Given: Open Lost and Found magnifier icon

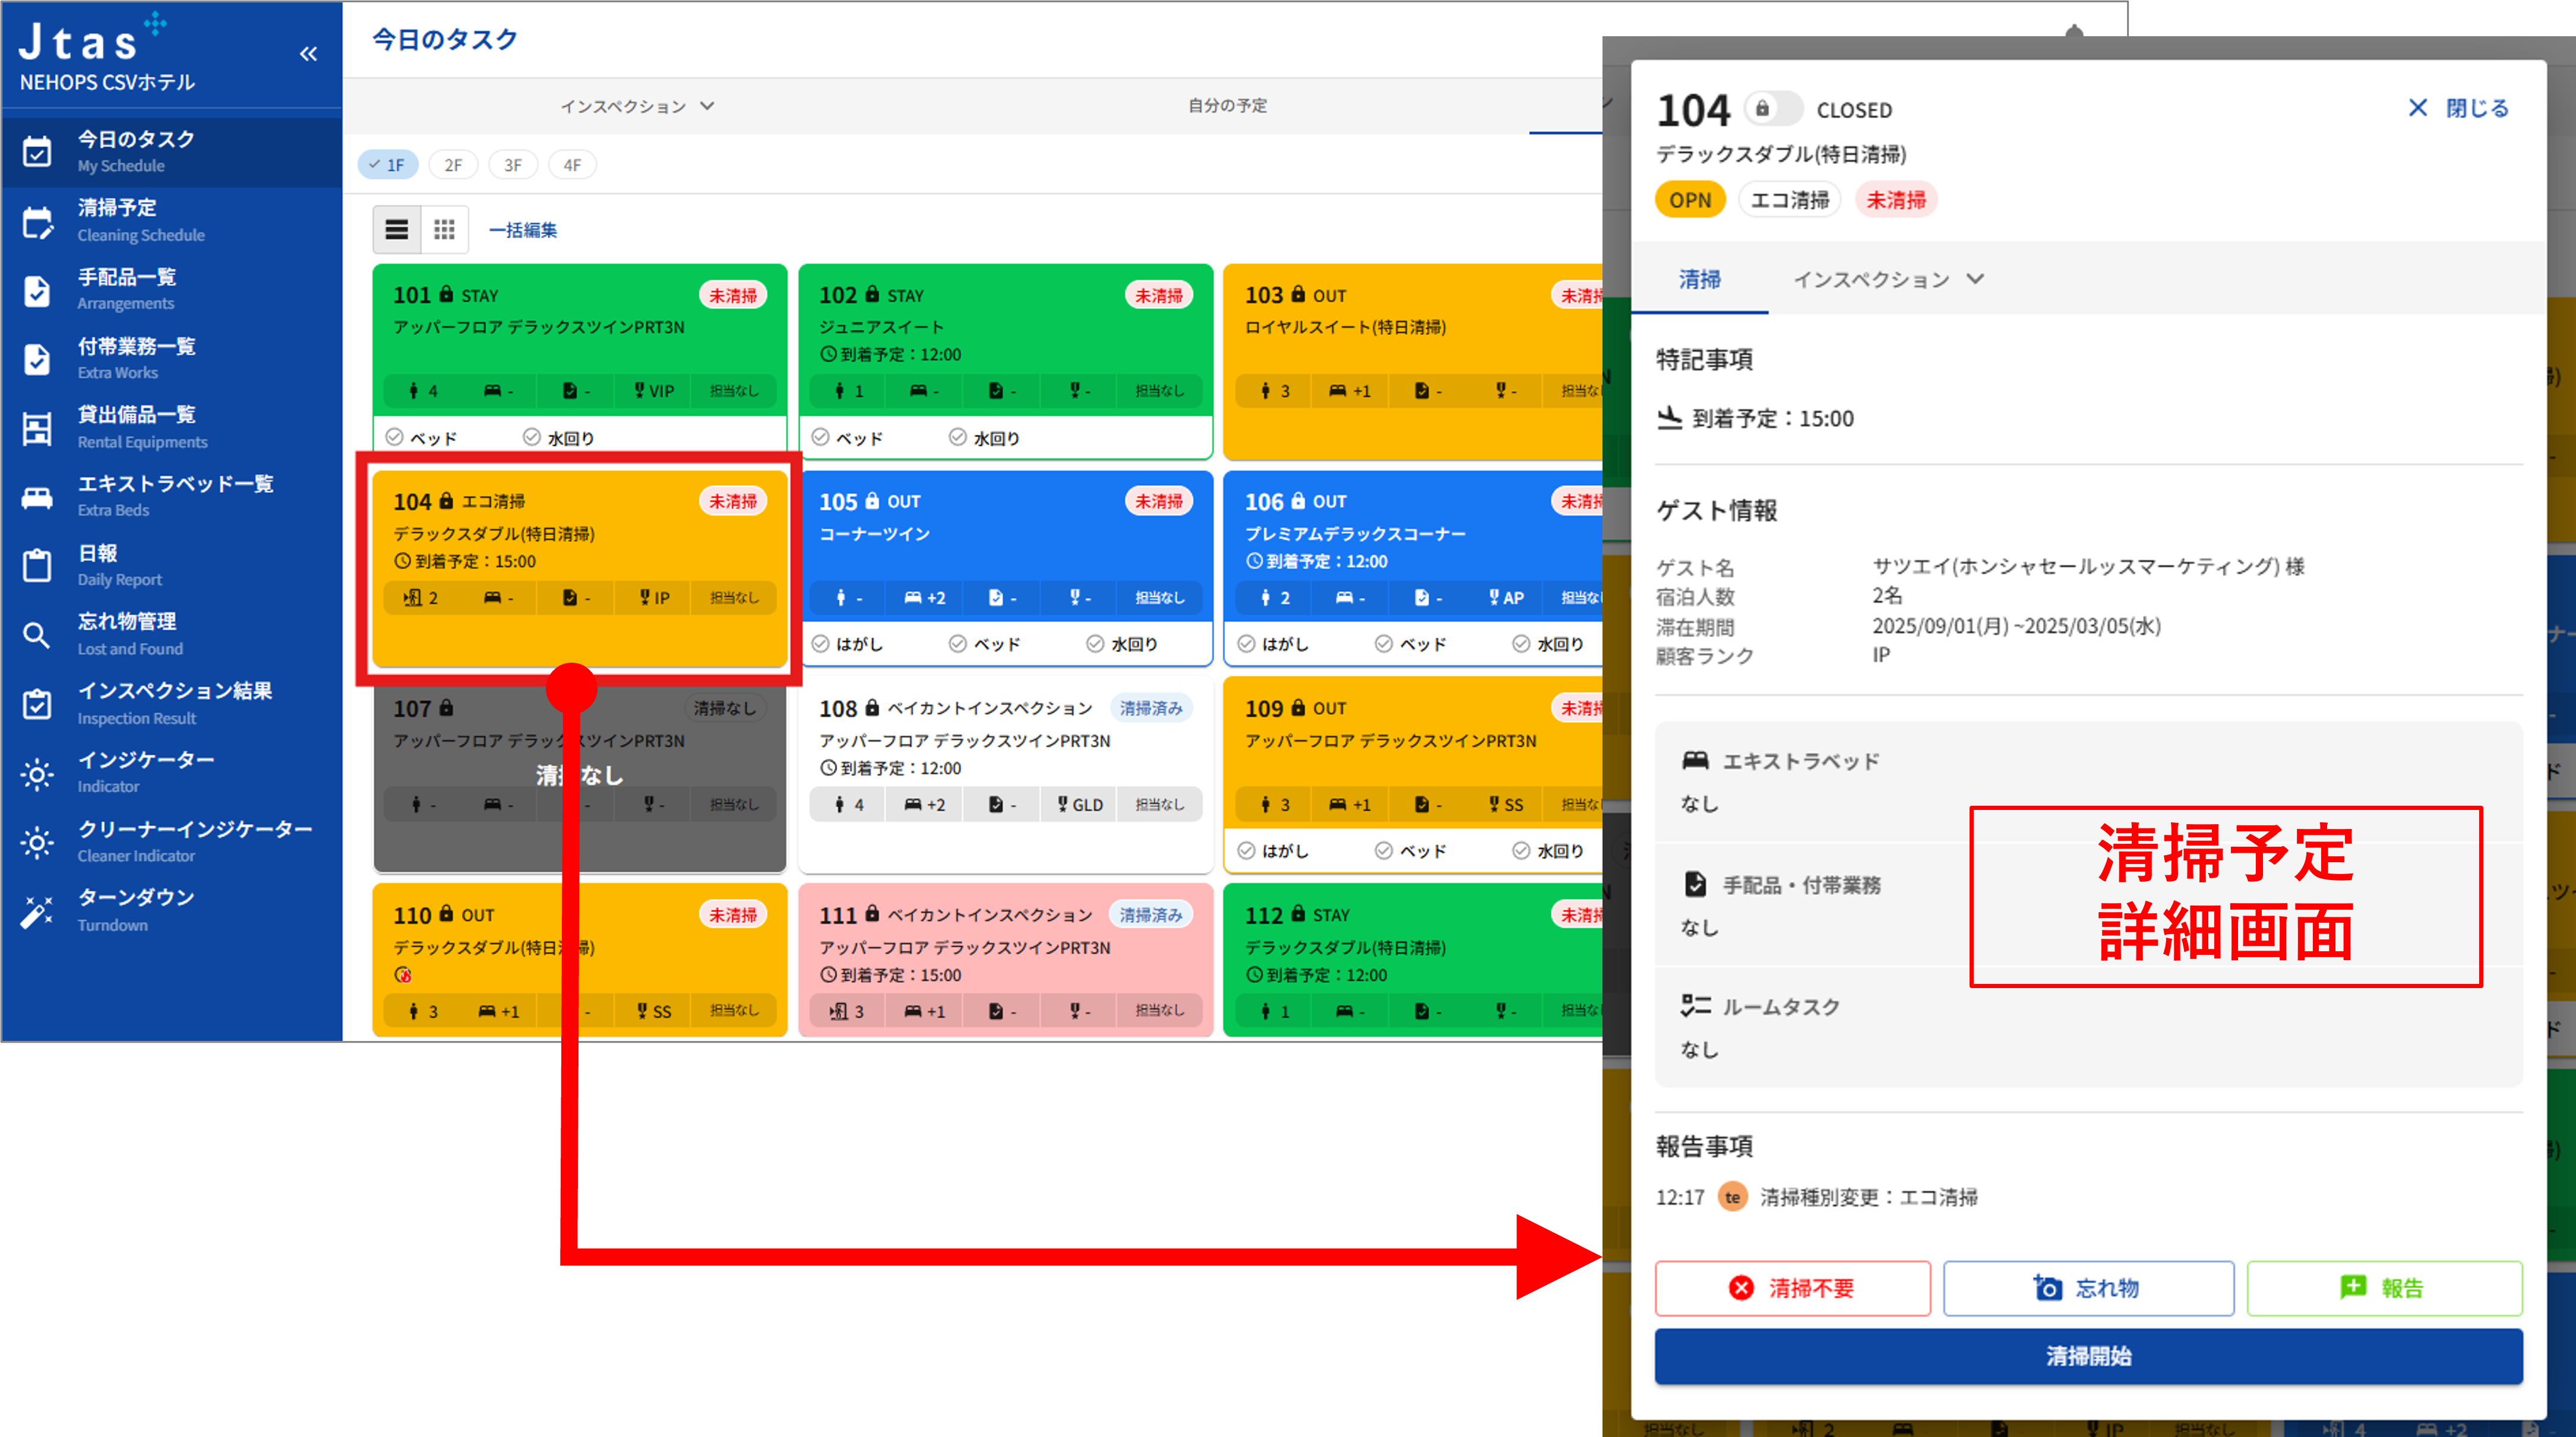Looking at the screenshot, I should [x=37, y=635].
